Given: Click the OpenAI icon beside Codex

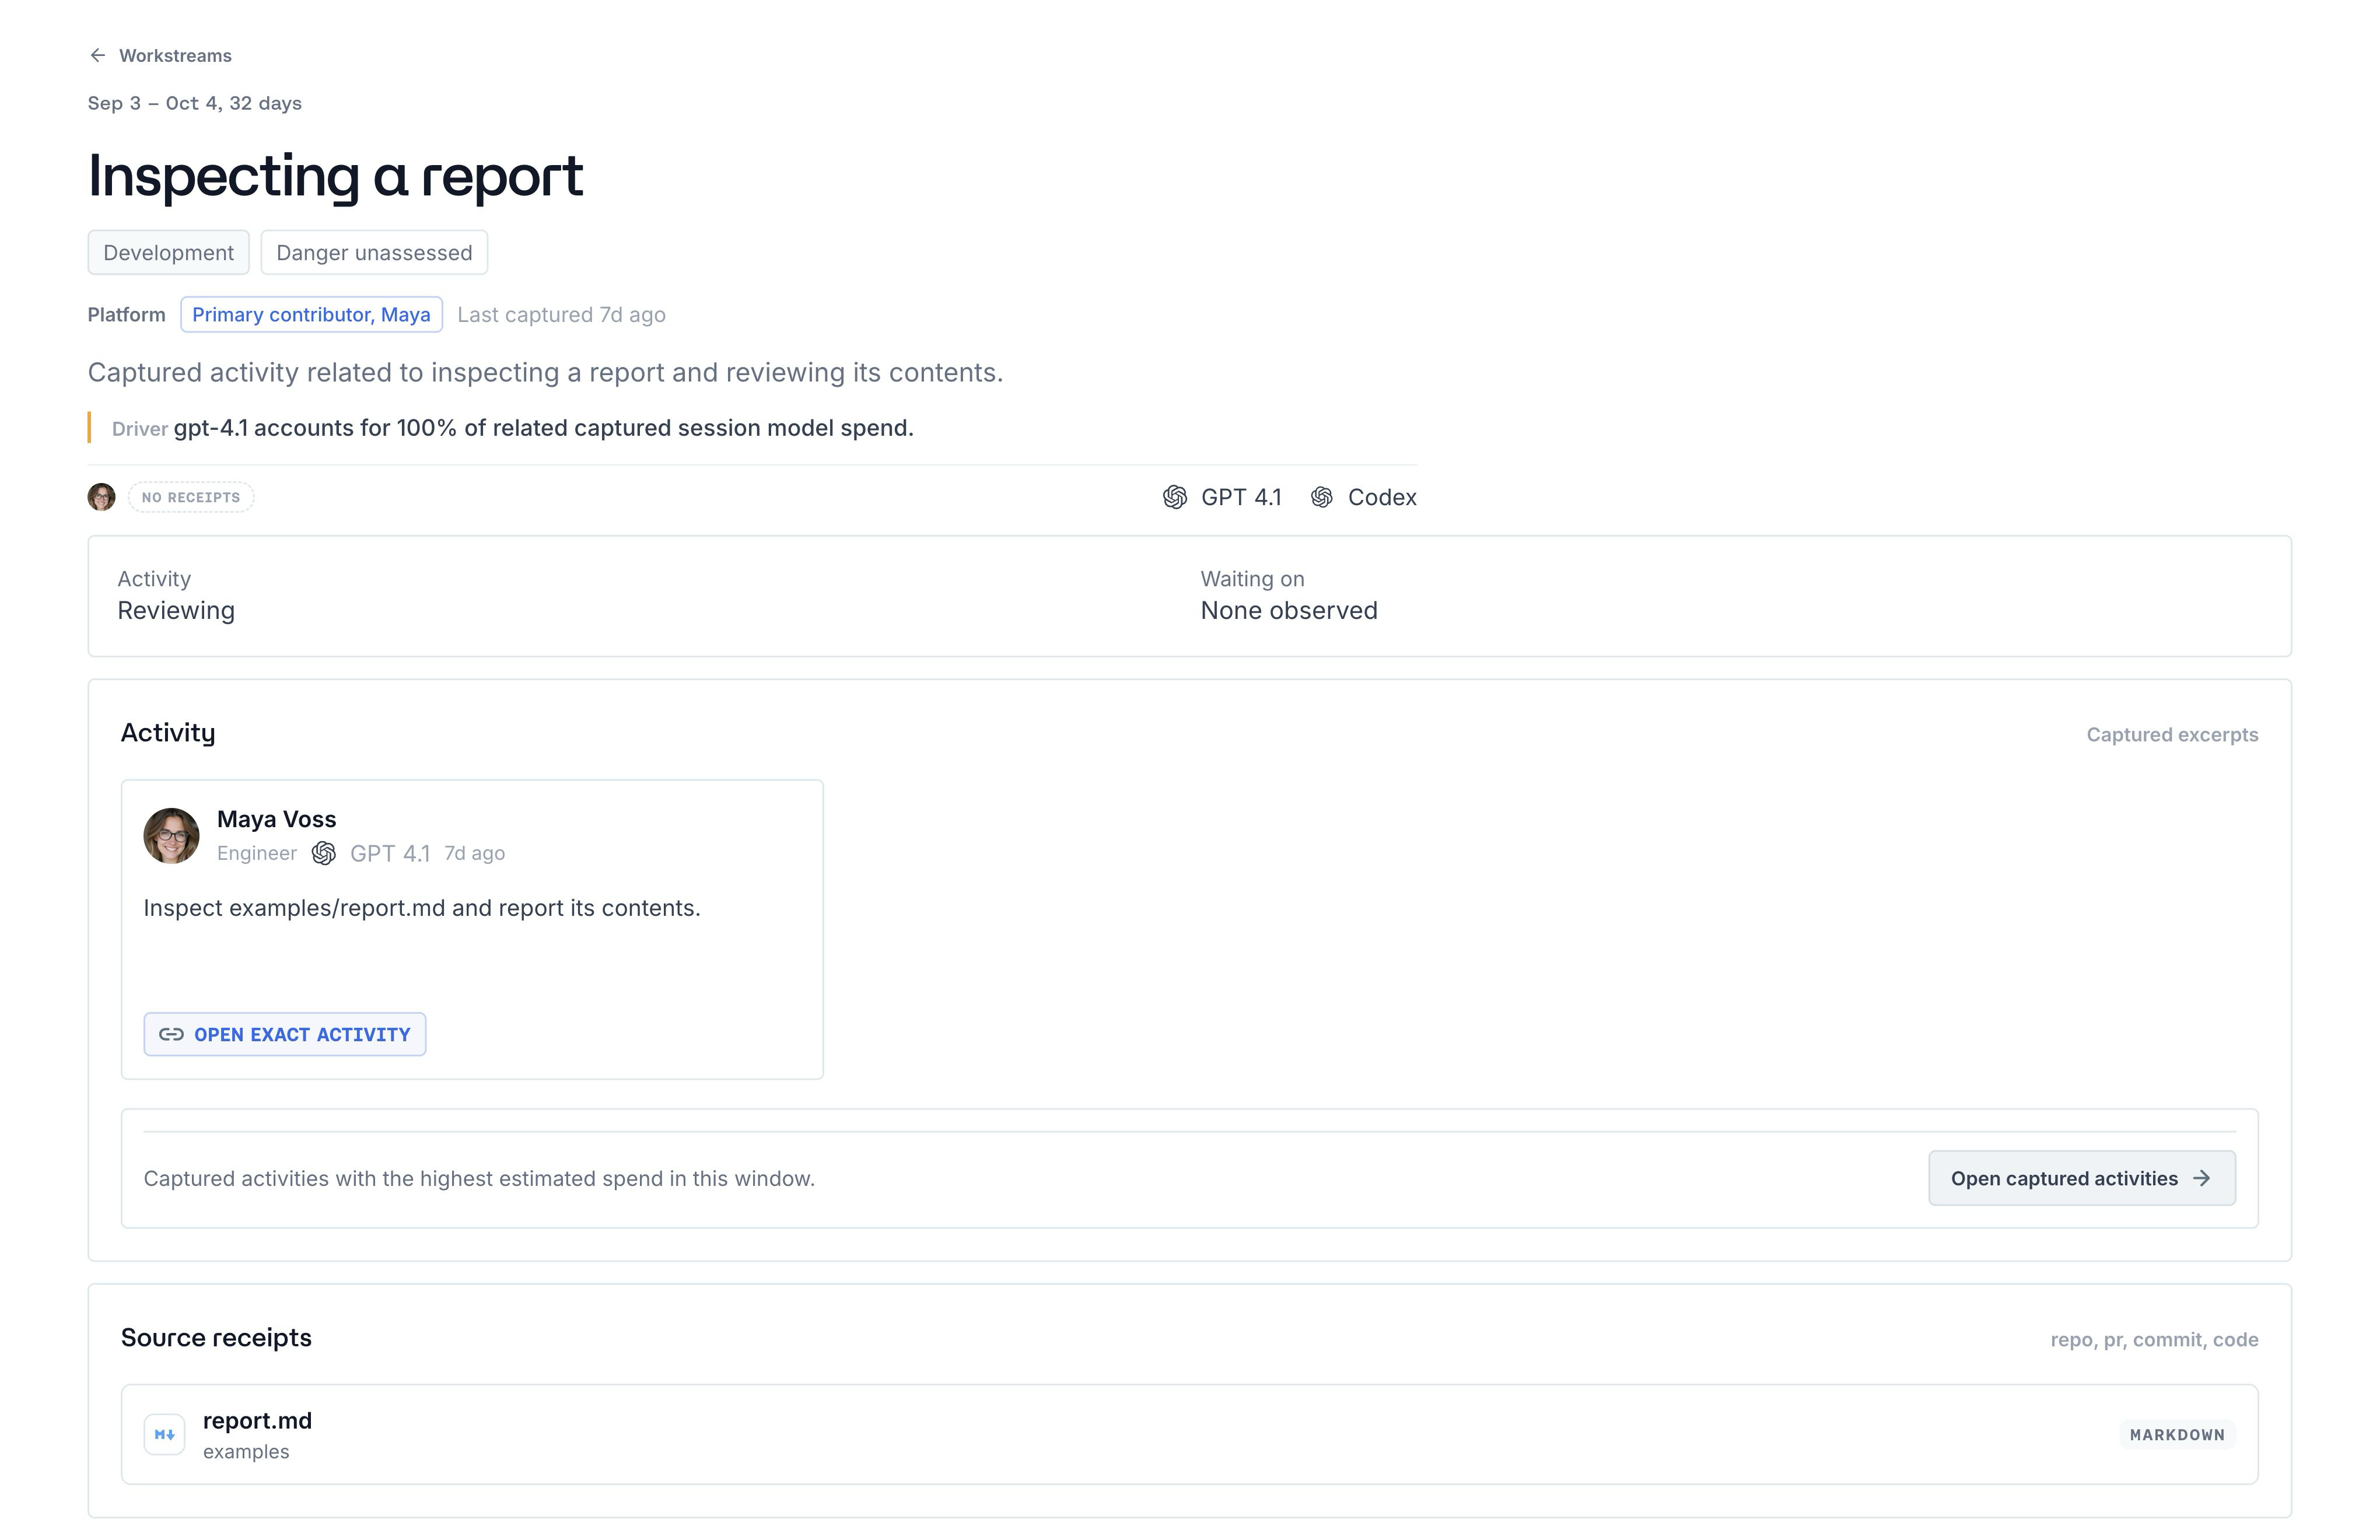Looking at the screenshot, I should pyautogui.click(x=1321, y=497).
